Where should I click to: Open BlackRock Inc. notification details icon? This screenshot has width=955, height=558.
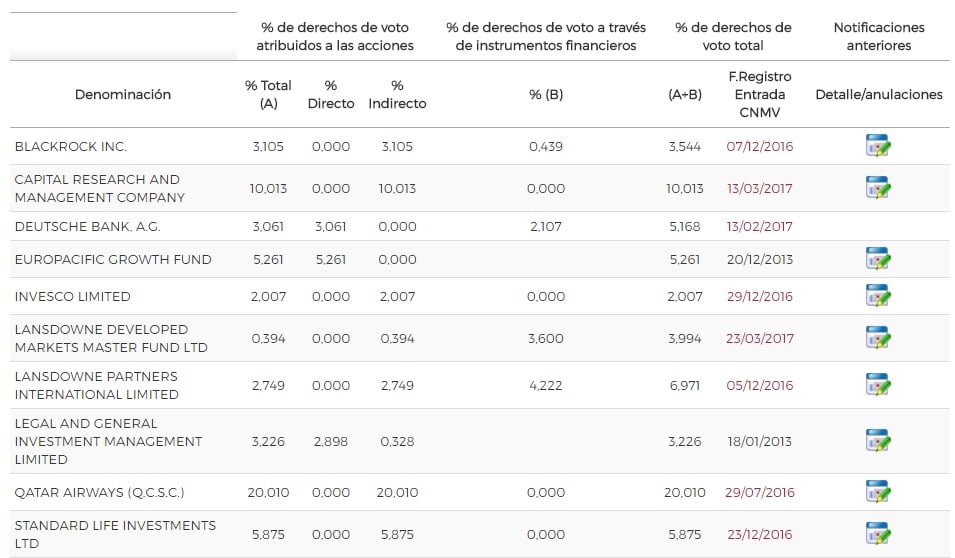point(878,146)
